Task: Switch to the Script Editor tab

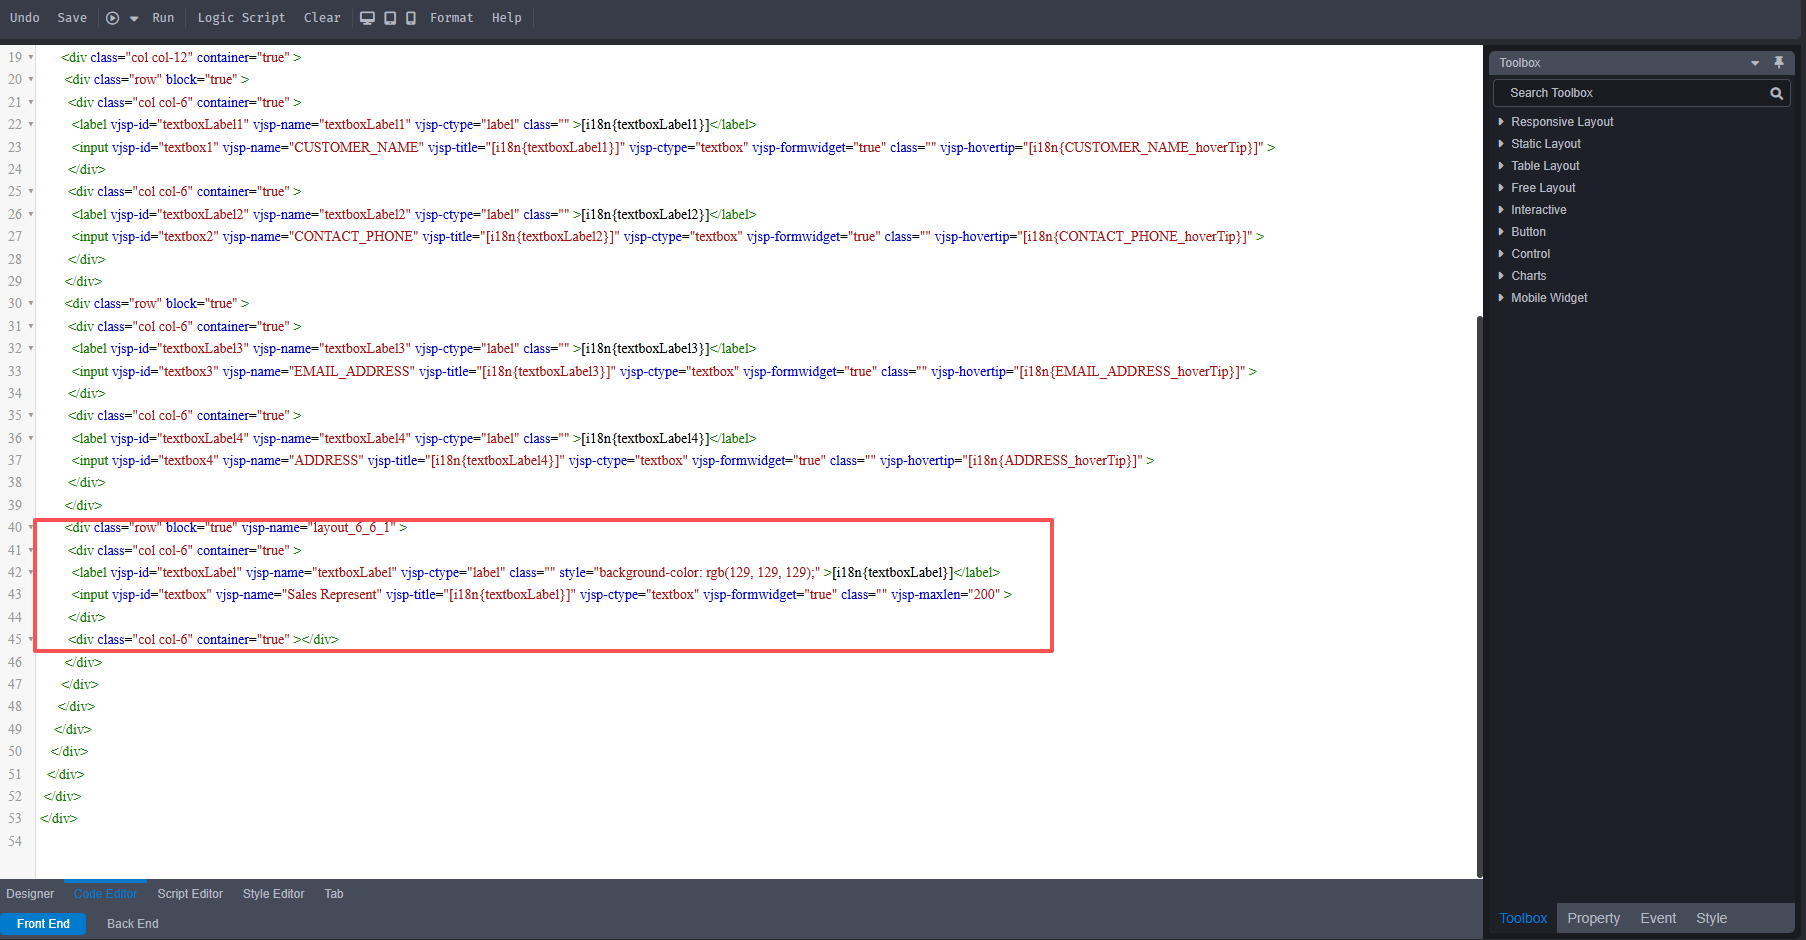Action: pos(190,894)
